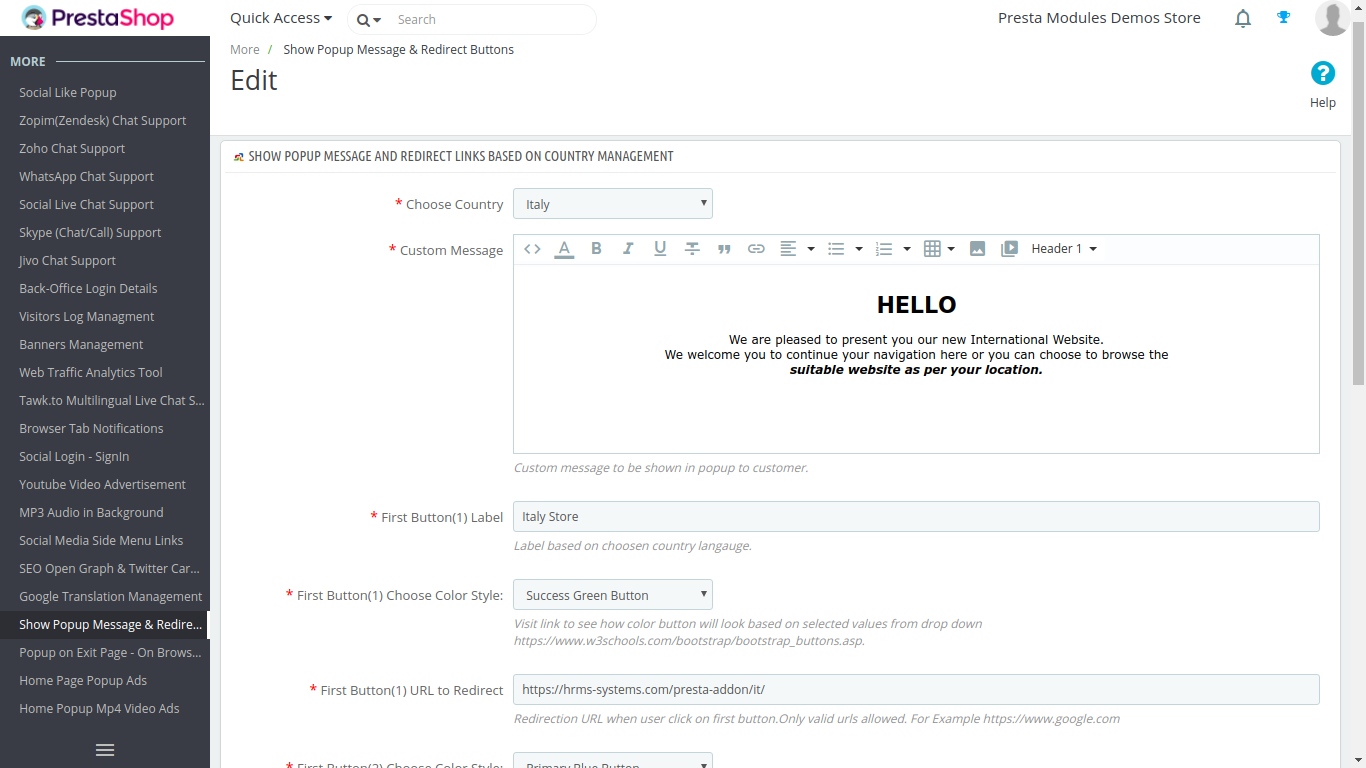Select Google Translation Management menu item
Viewport: 1366px width, 768px height.
coord(111,596)
